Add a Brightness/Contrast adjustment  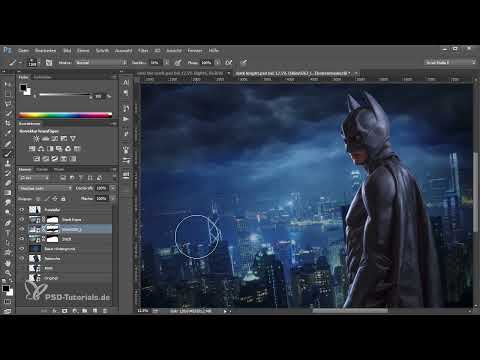[36, 138]
